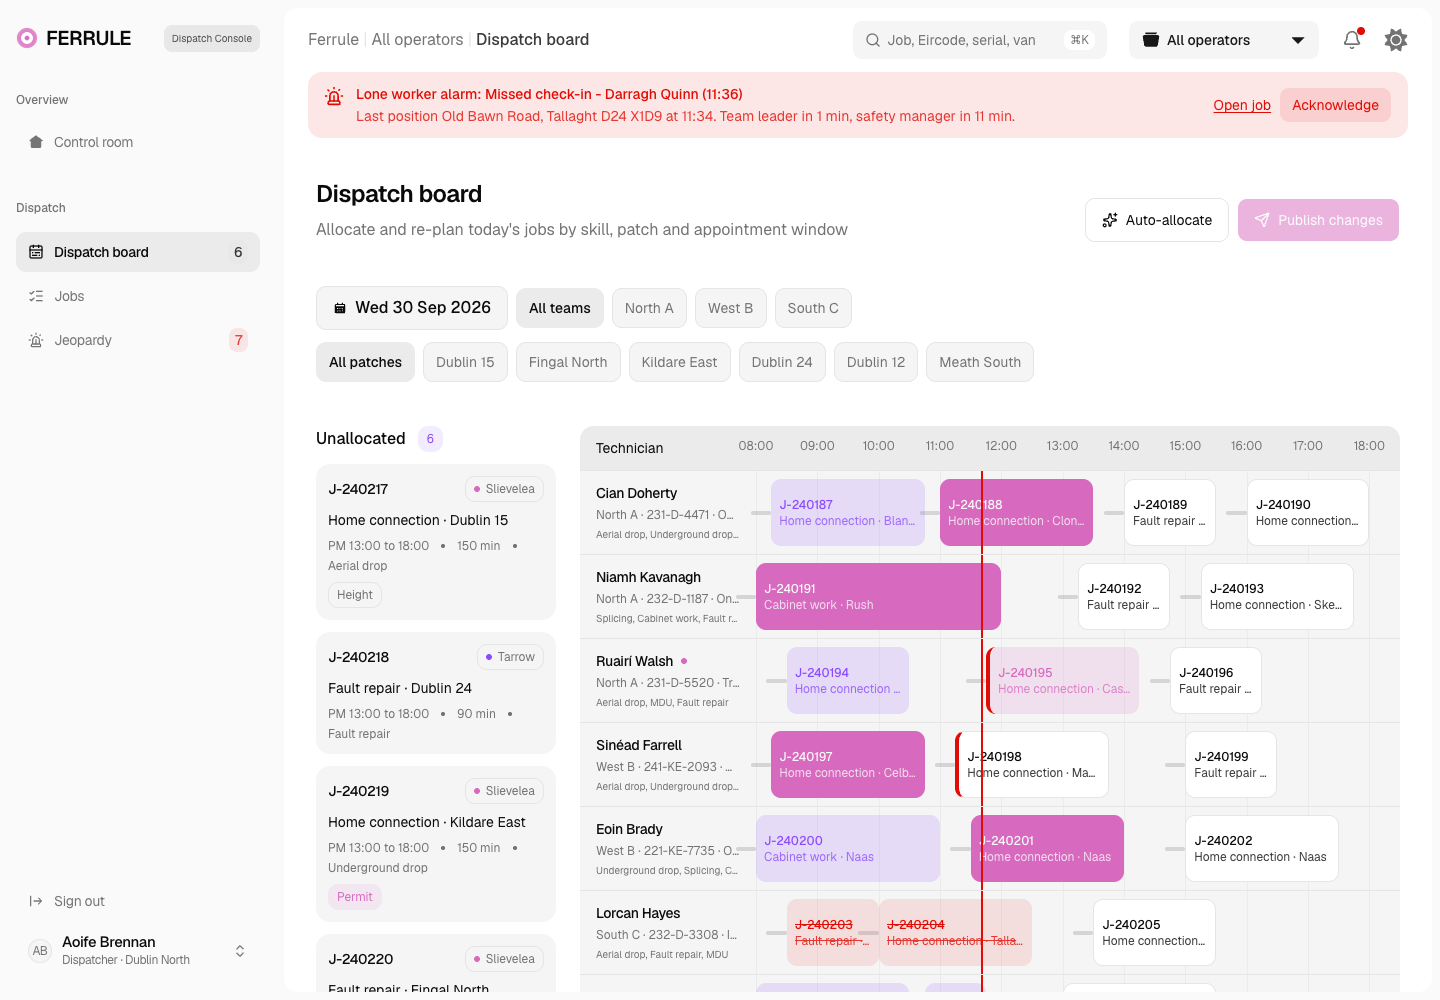Open settings gear icon
The image size is (1440, 1000).
coord(1396,40)
